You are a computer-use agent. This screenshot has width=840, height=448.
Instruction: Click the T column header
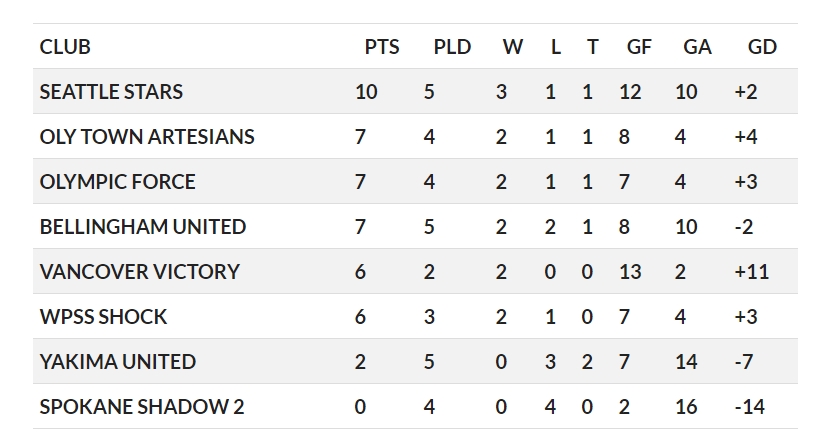pyautogui.click(x=592, y=47)
